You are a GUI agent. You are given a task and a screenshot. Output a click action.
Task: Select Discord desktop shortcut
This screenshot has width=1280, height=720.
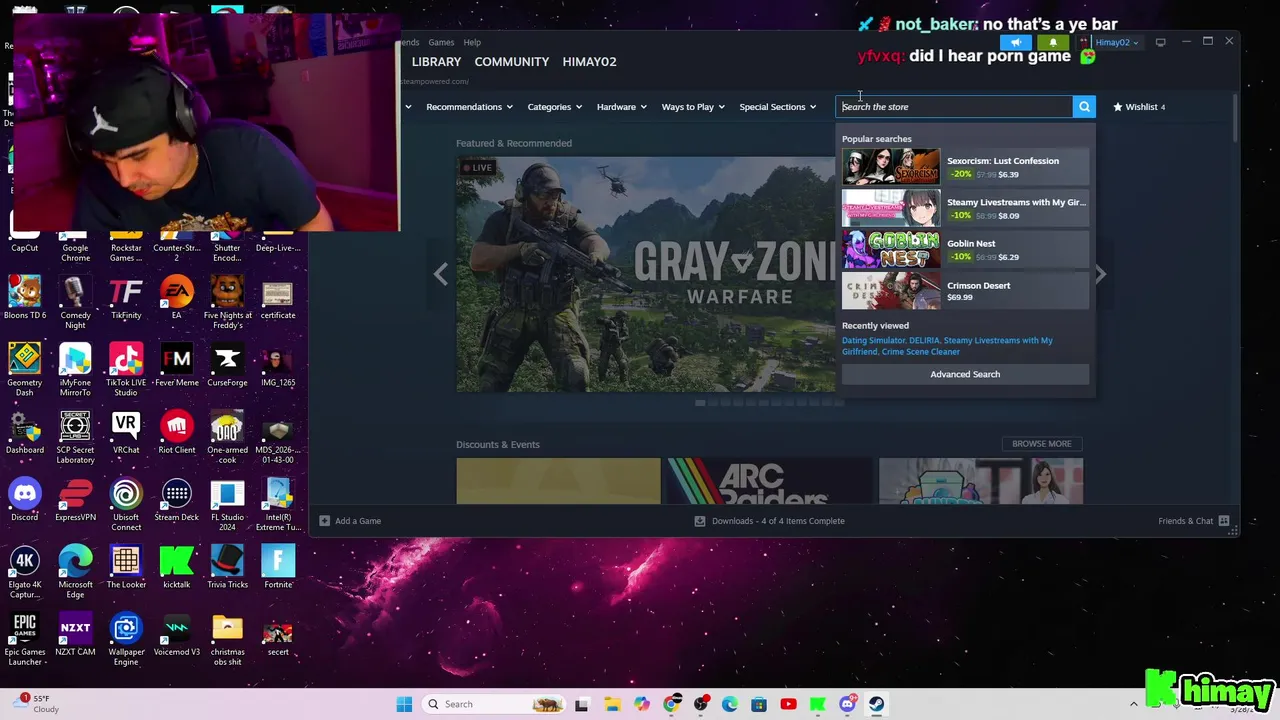coord(25,500)
